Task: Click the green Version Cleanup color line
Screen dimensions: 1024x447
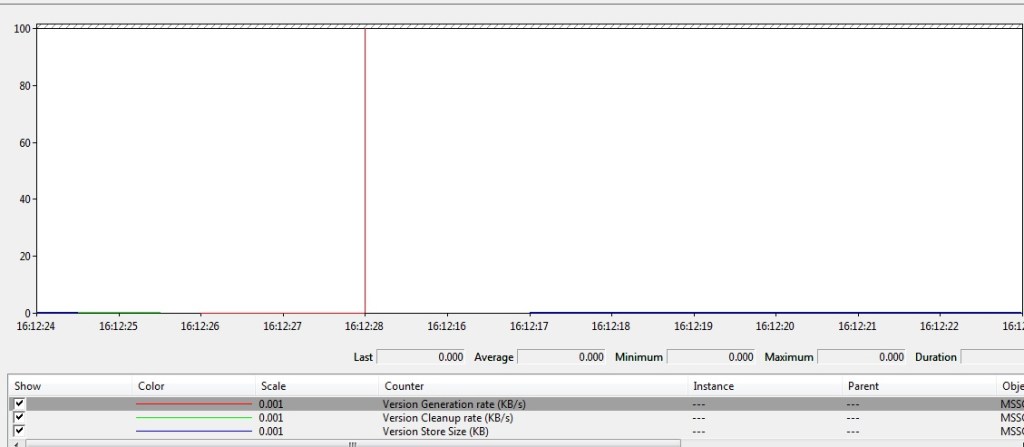Action: (x=193, y=418)
